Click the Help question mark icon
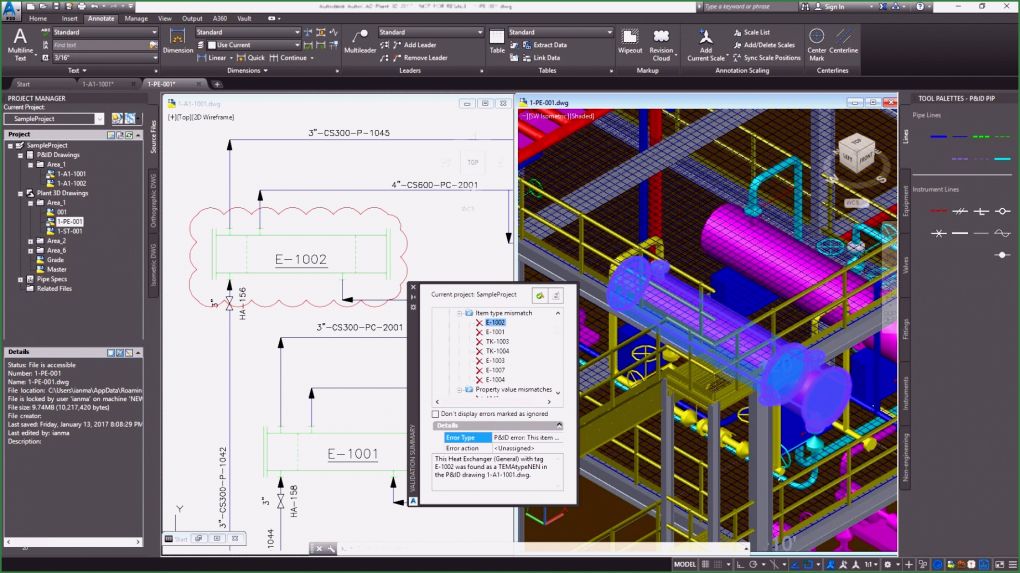The height and width of the screenshot is (573, 1020). [920, 7]
